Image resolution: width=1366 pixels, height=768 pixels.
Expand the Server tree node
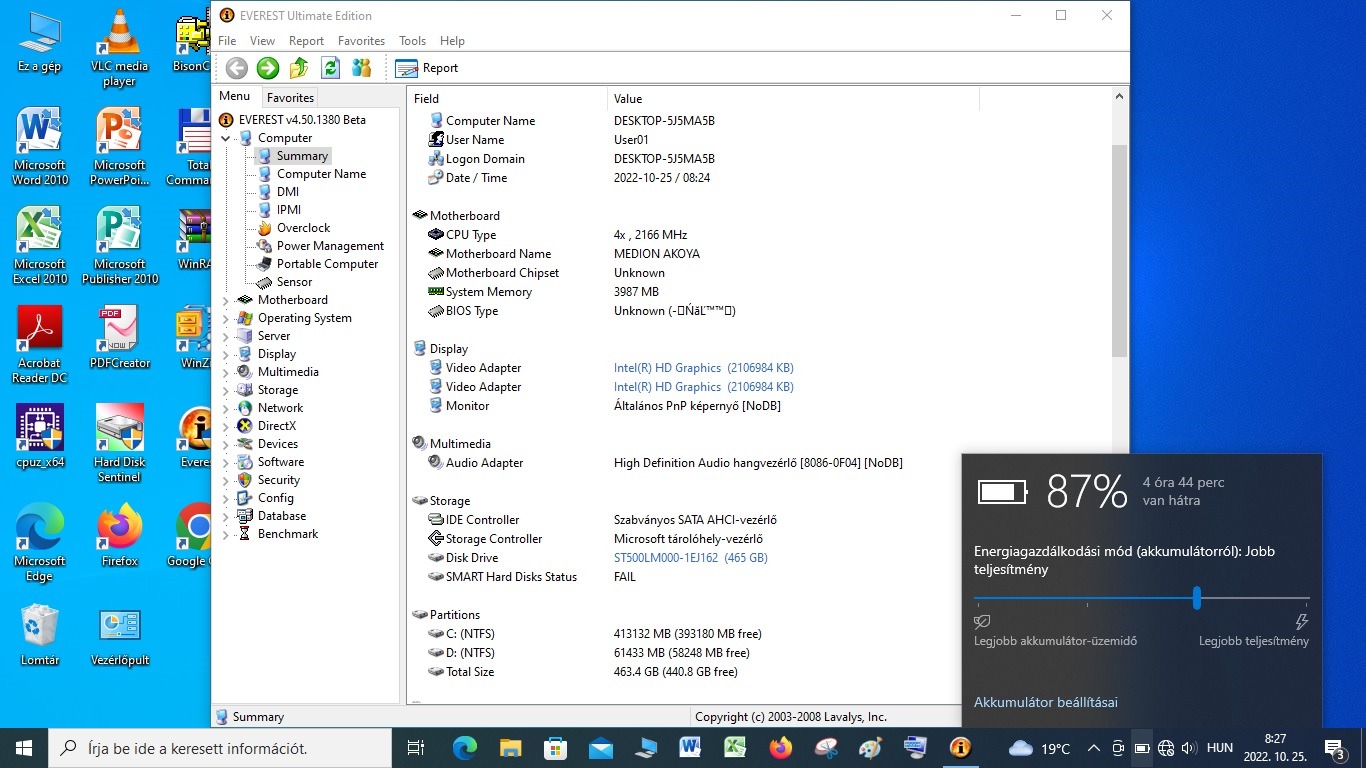click(x=226, y=336)
